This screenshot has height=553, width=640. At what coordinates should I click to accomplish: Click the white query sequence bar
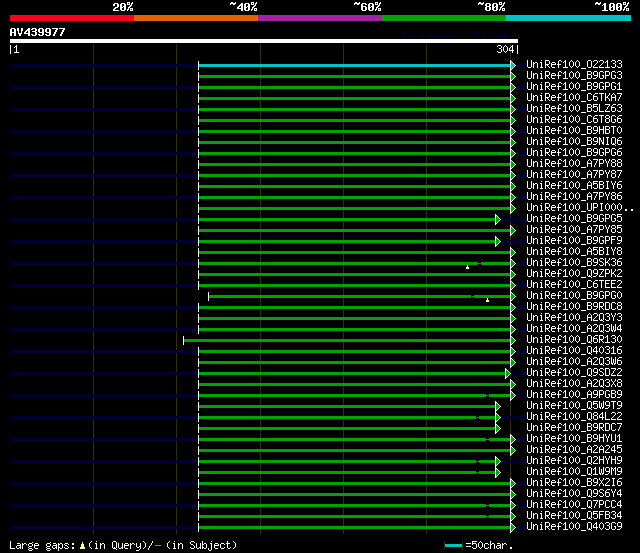264,41
